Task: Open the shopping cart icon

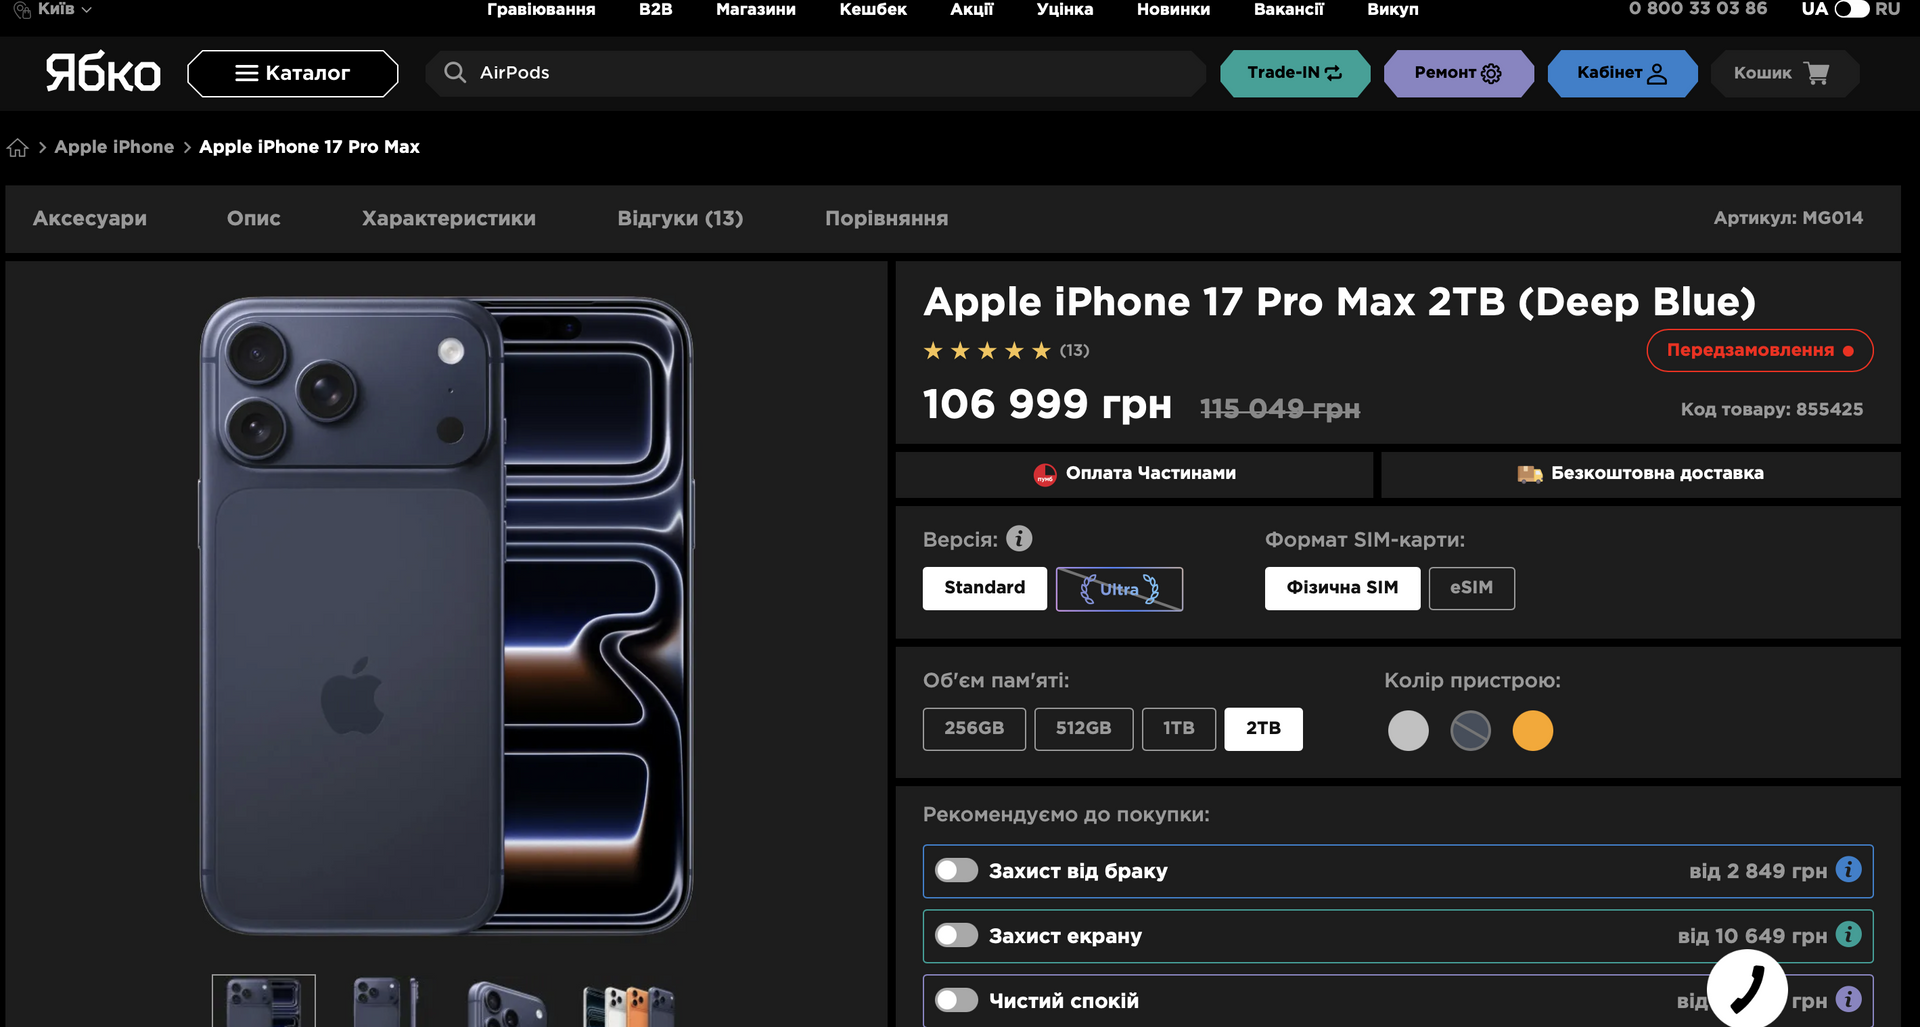Action: click(1816, 73)
